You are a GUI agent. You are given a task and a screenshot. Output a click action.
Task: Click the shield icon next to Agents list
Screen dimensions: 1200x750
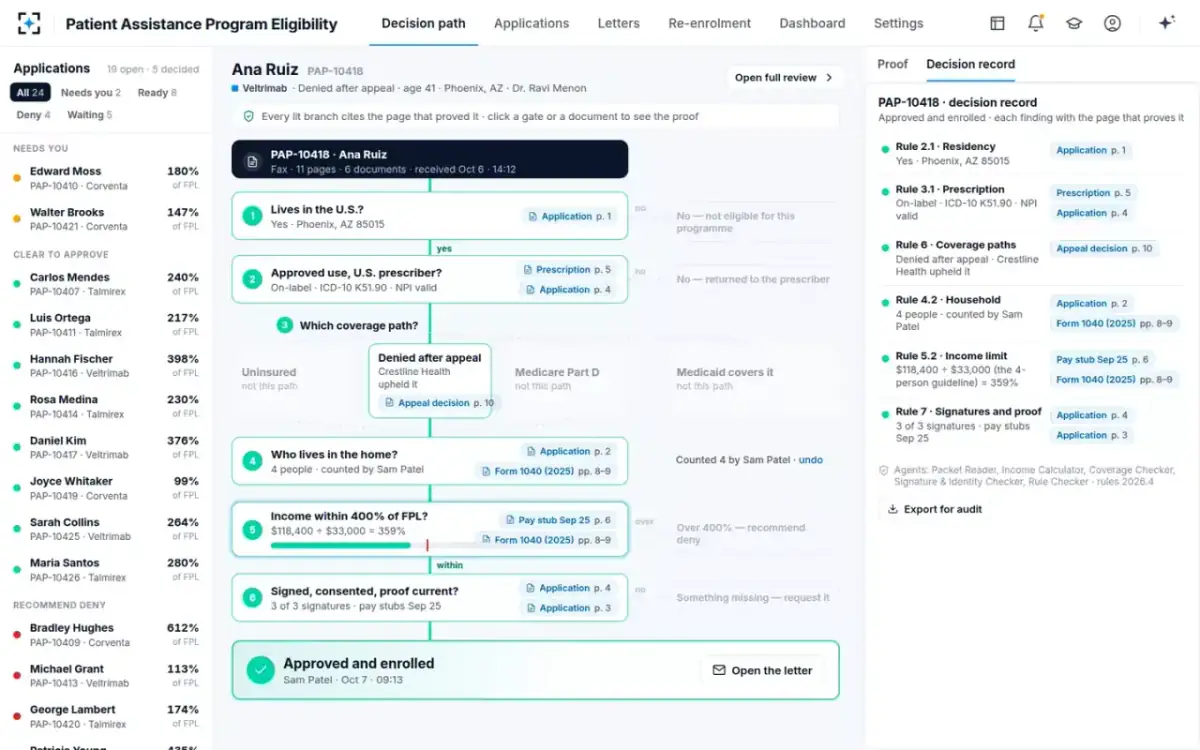point(883,470)
